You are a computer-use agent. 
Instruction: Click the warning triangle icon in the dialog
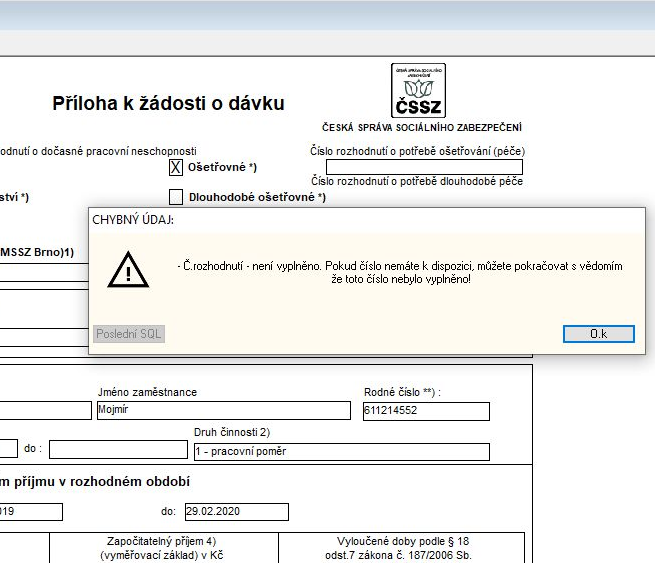(128, 270)
